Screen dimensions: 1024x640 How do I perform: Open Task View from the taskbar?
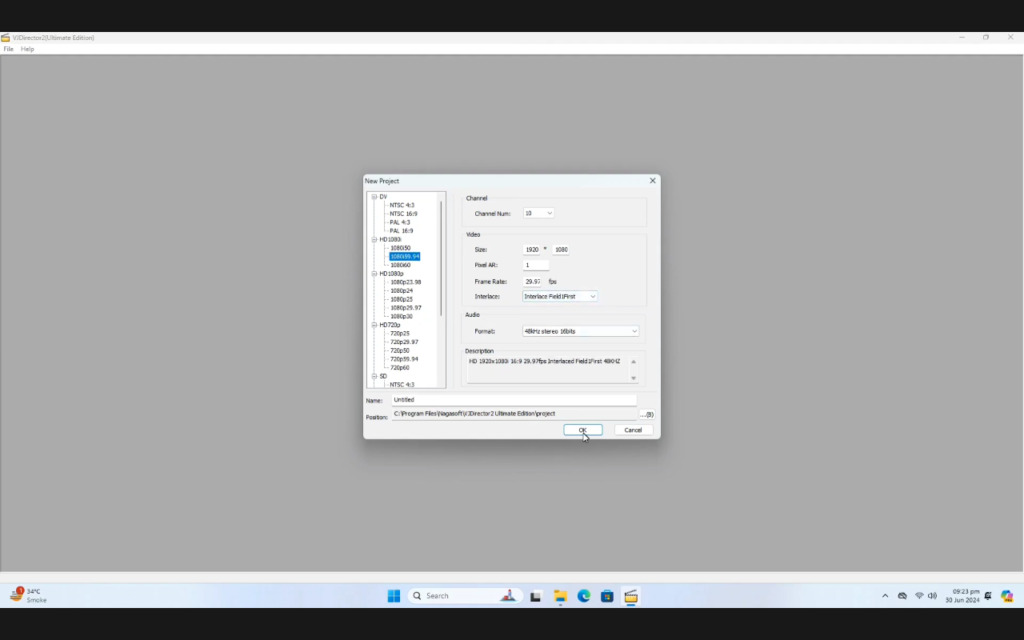point(536,596)
